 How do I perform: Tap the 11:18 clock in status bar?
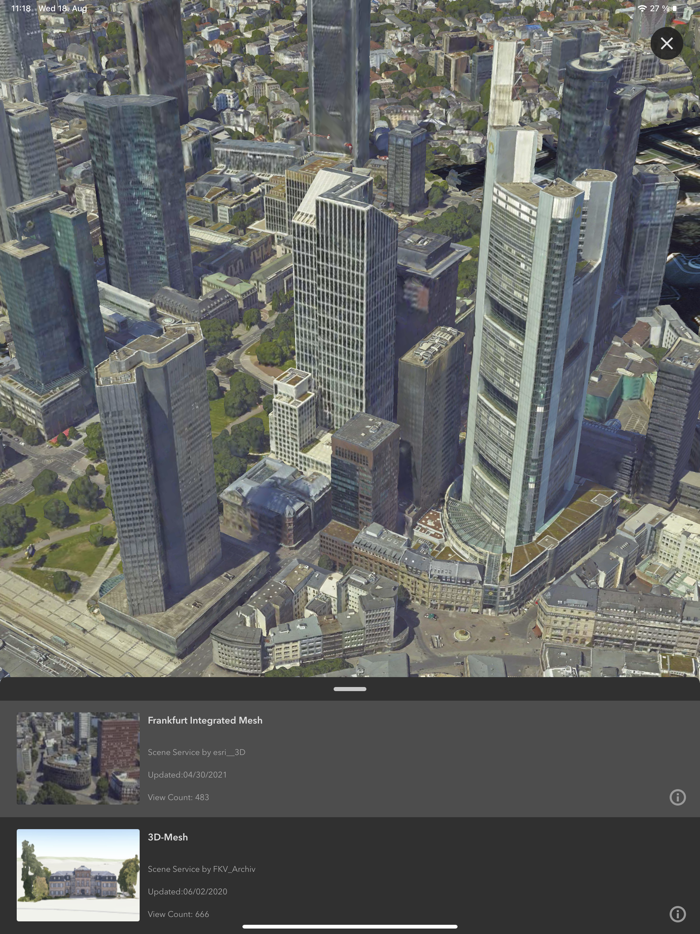(21, 8)
